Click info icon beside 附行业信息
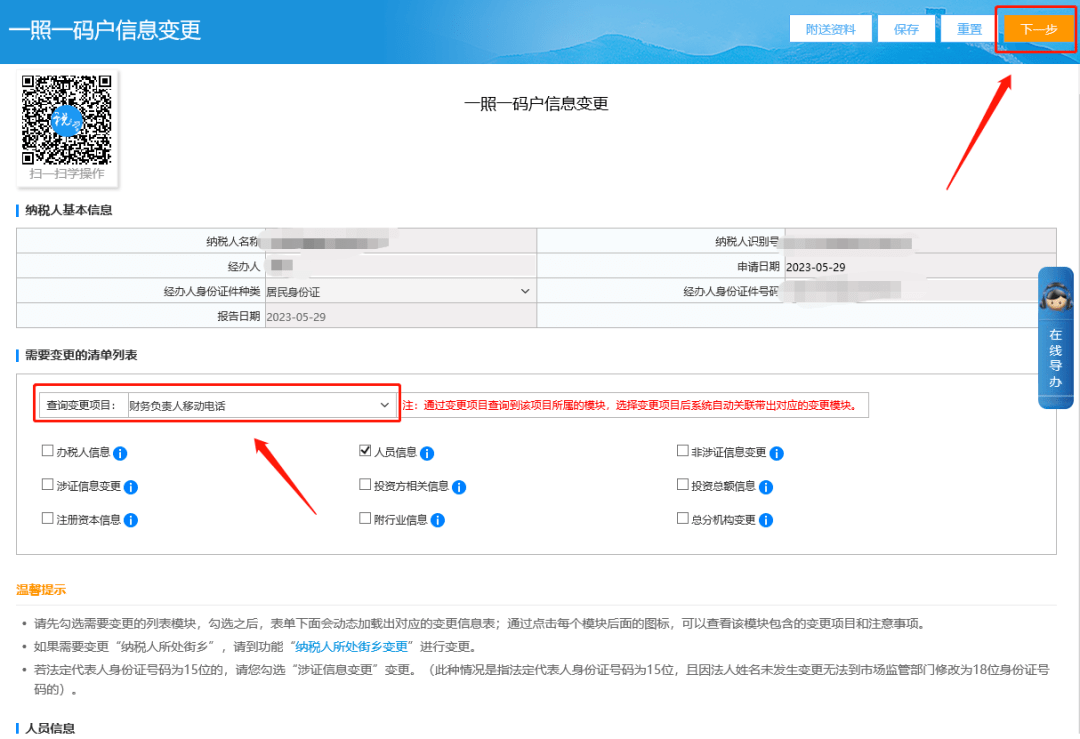 (438, 520)
